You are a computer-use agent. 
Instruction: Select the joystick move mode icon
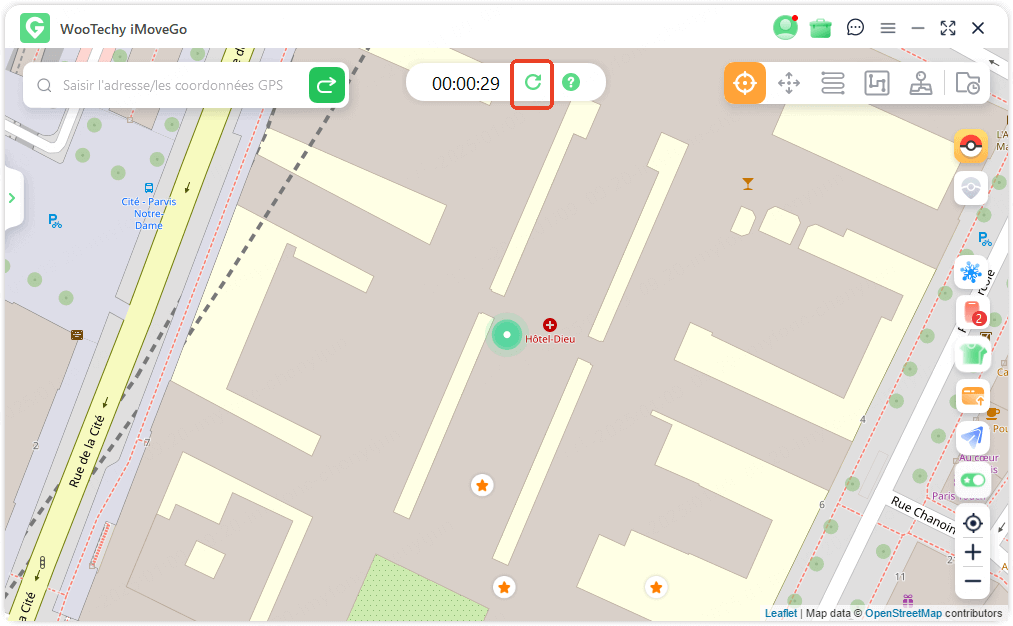pos(789,83)
